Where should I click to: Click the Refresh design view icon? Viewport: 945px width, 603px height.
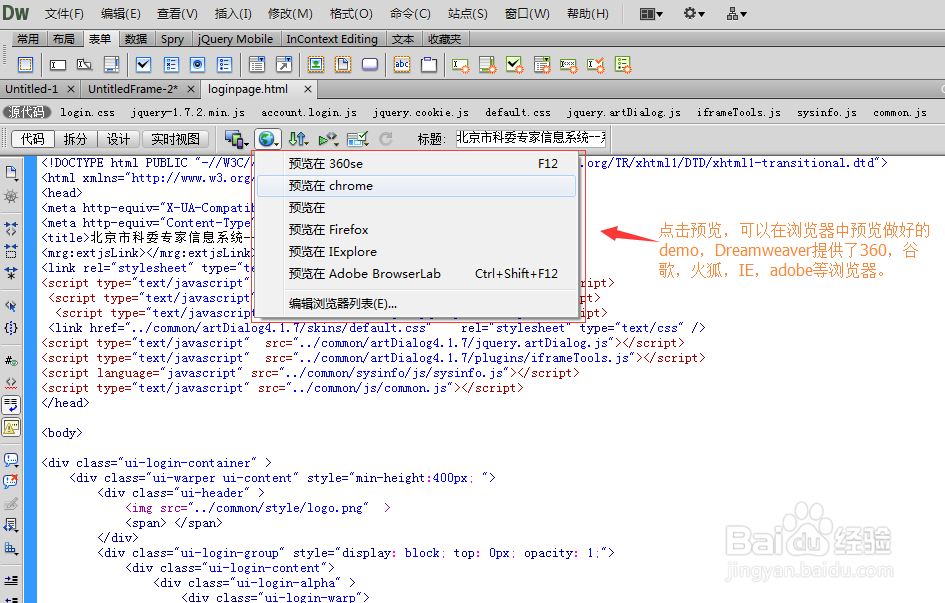386,139
